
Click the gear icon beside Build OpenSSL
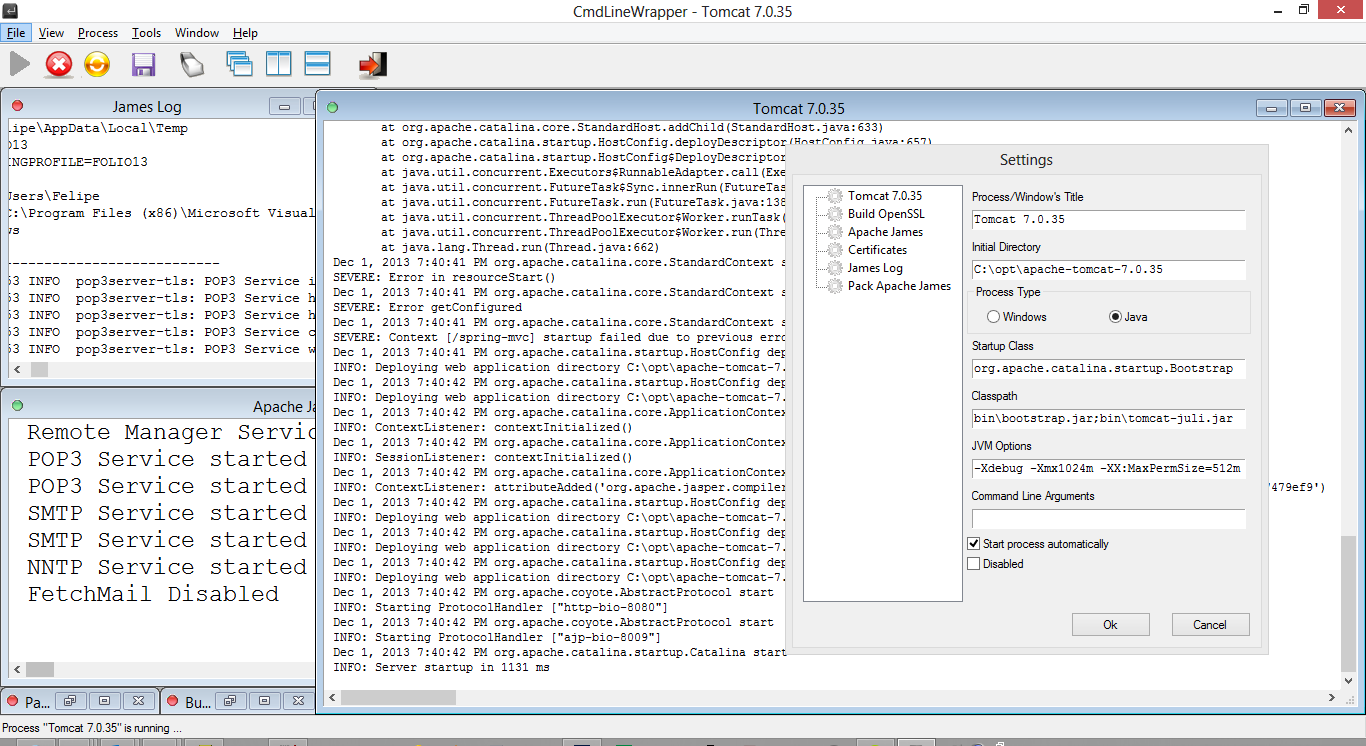[x=835, y=214]
